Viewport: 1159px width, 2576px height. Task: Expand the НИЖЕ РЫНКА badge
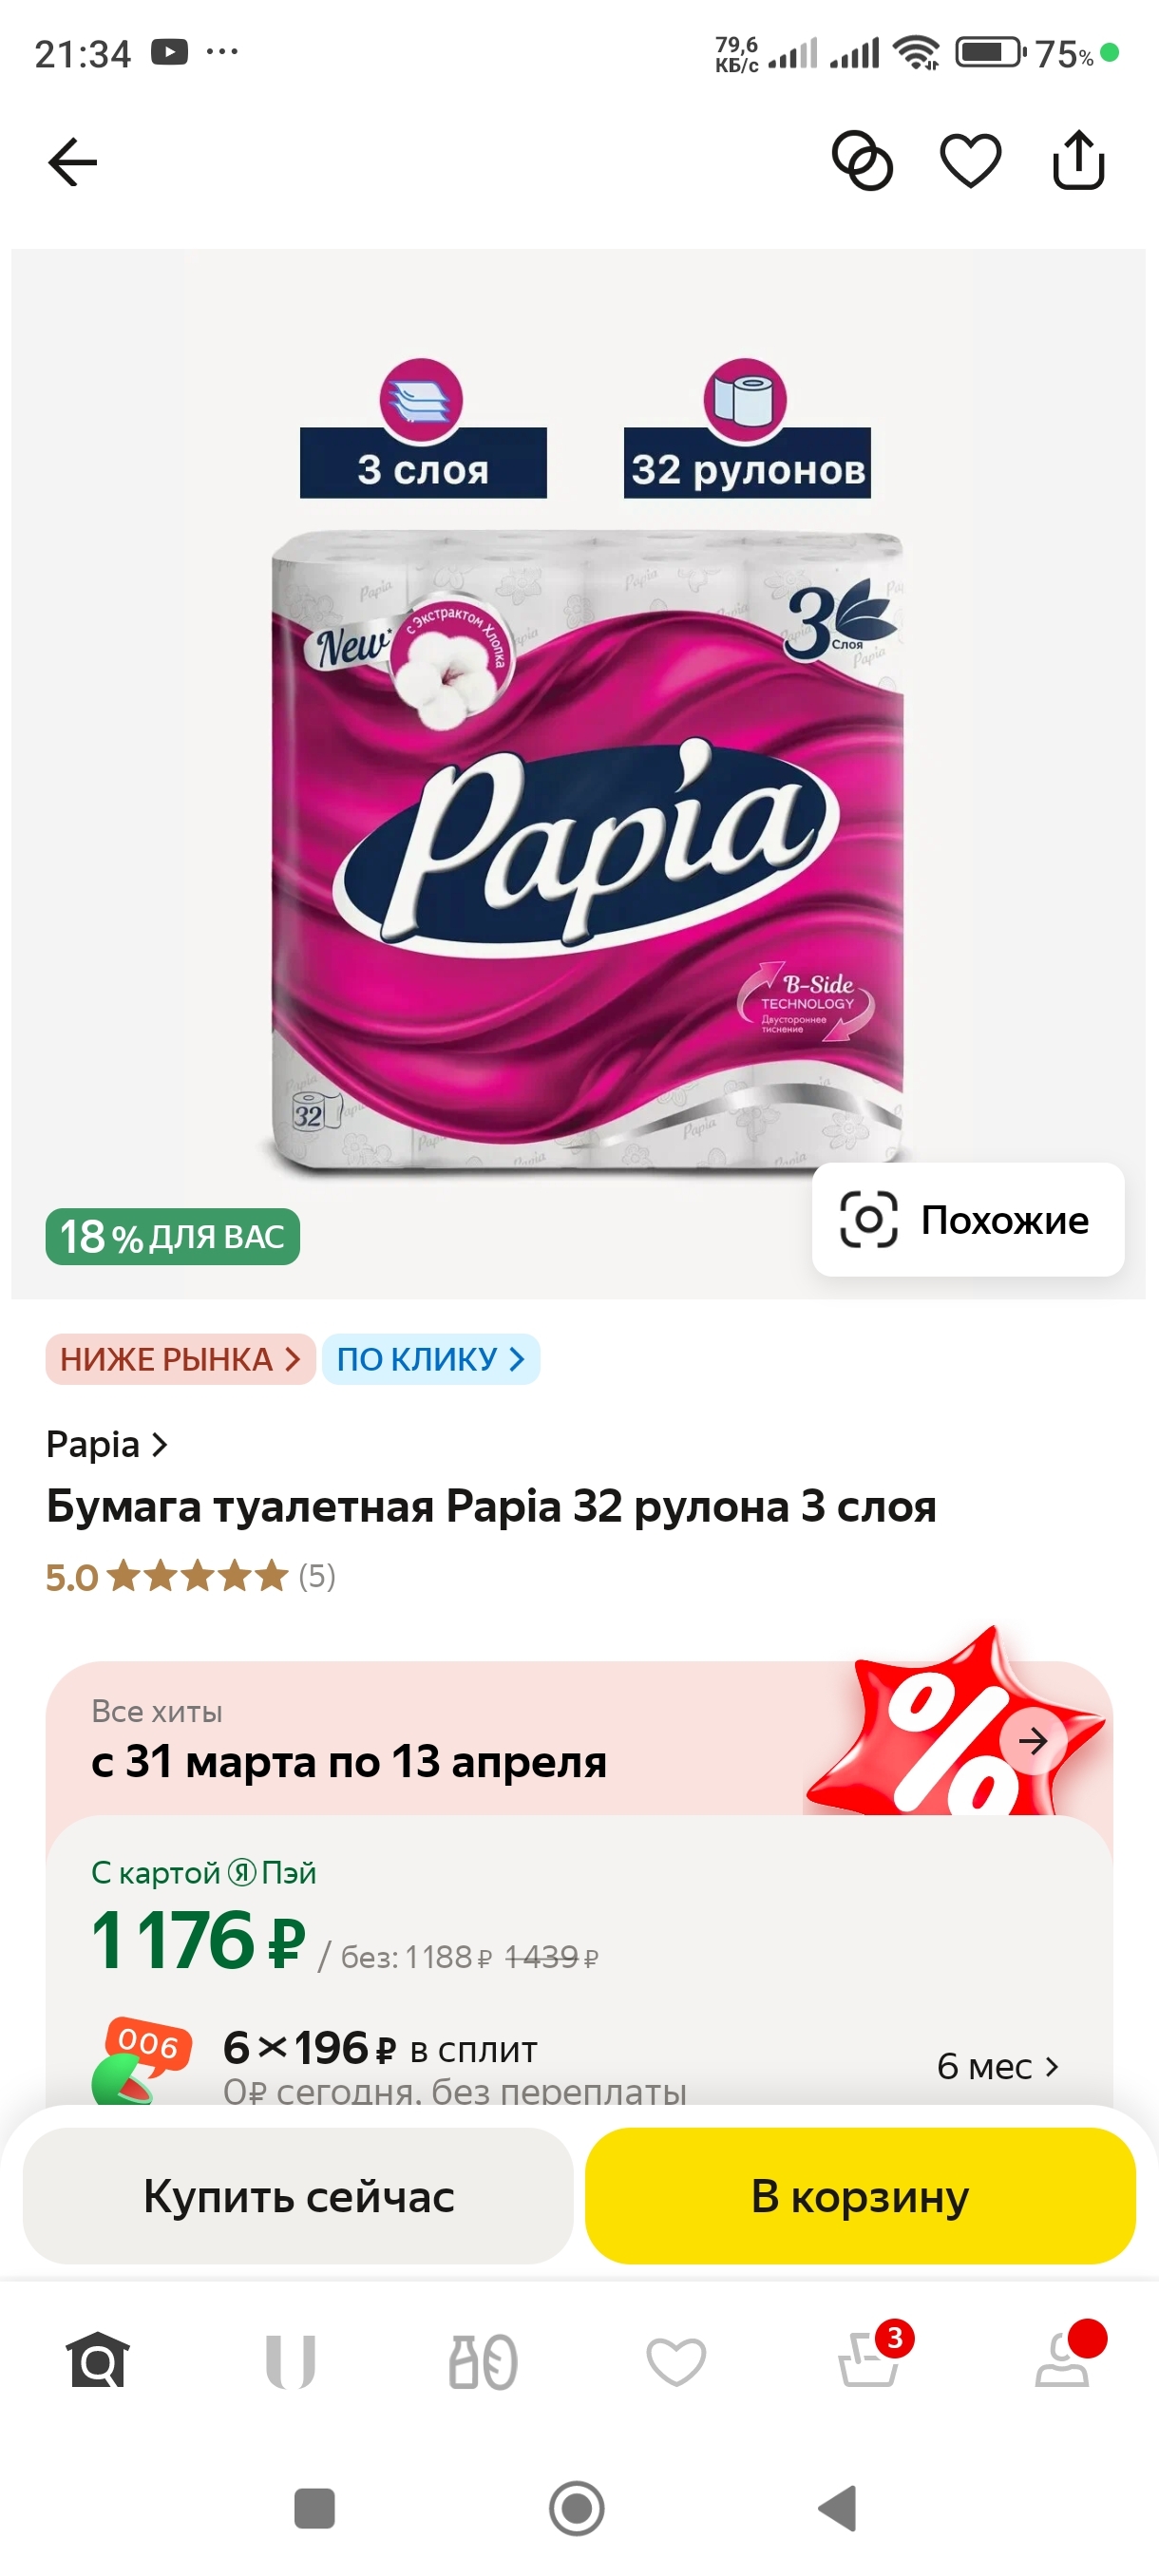coord(180,1359)
